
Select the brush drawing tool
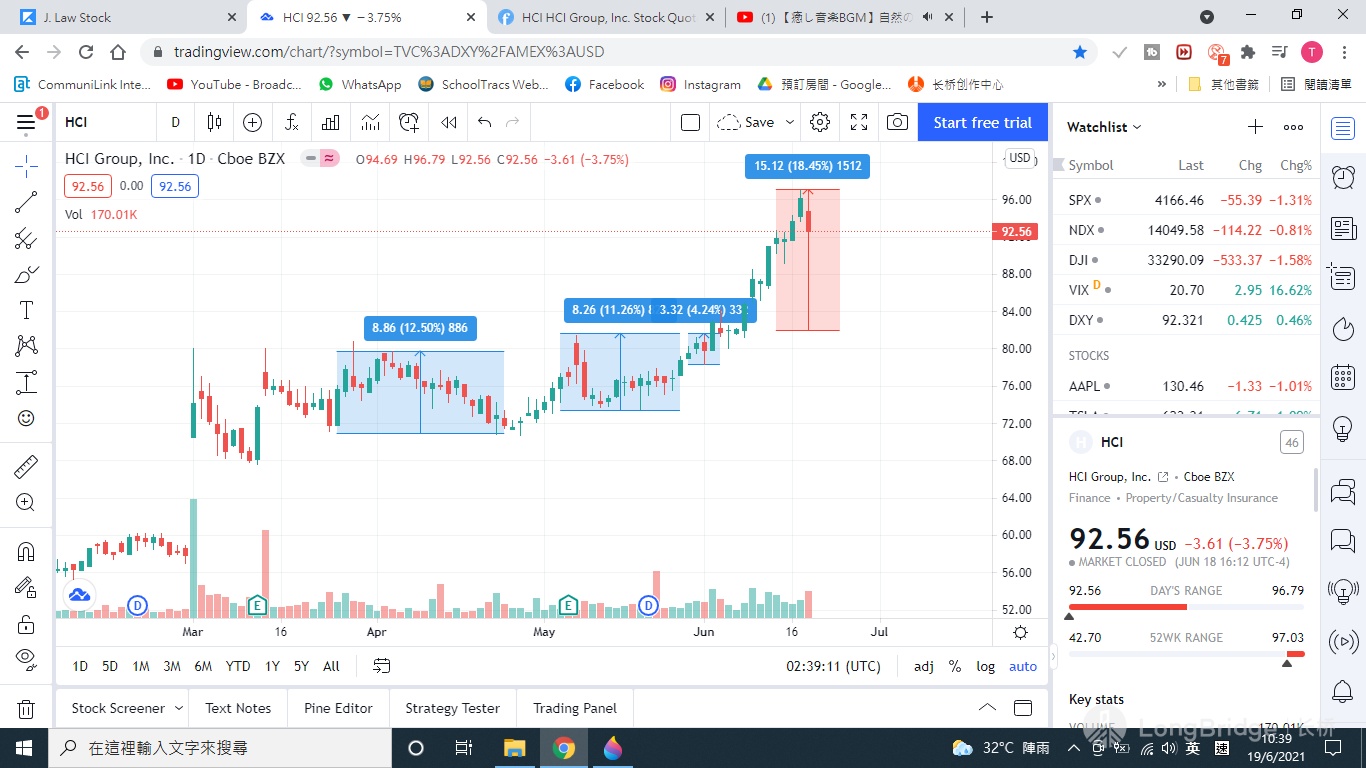click(26, 274)
